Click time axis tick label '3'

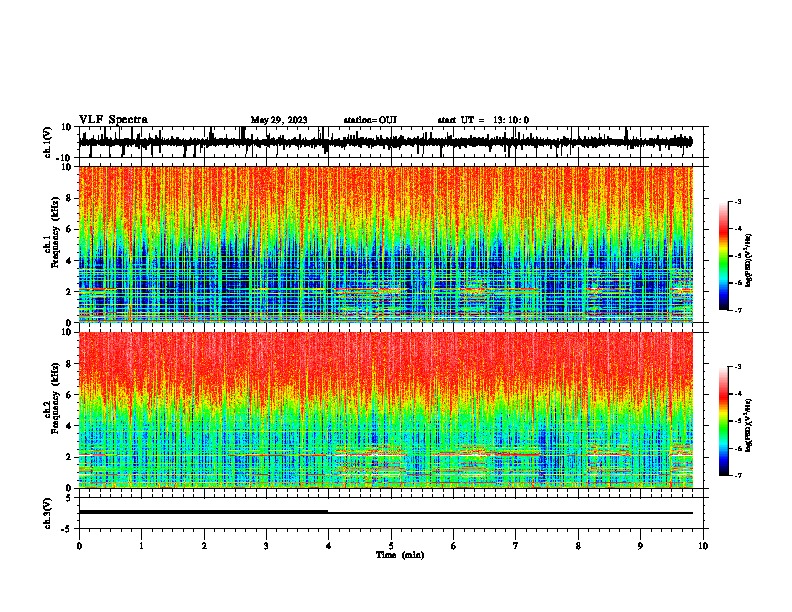pos(266,546)
